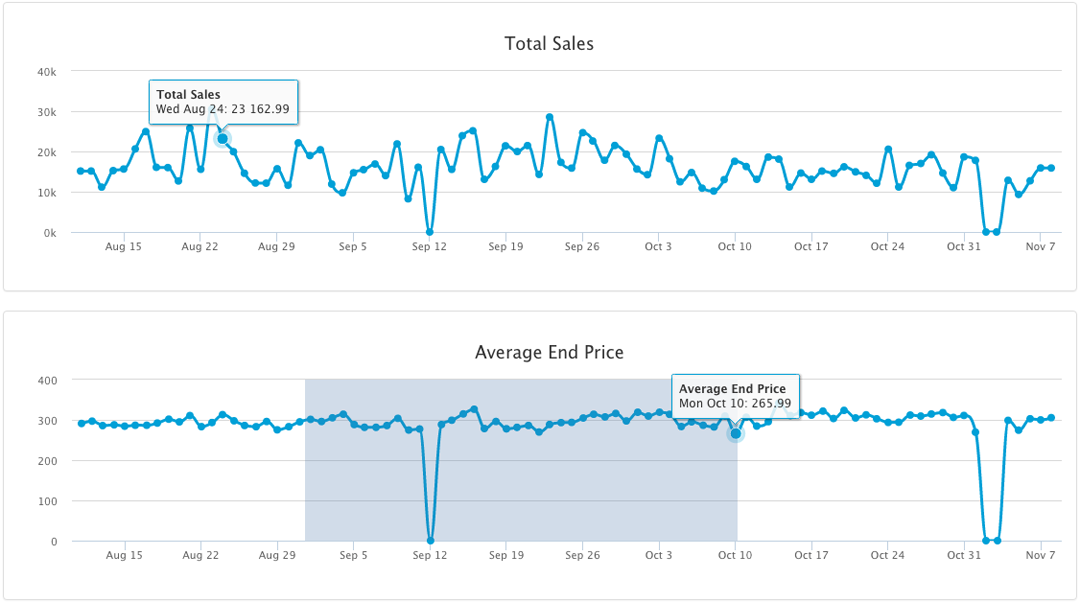Click the highlighted Aug 24 Total Sales point
1080x602 pixels.
[x=222, y=138]
